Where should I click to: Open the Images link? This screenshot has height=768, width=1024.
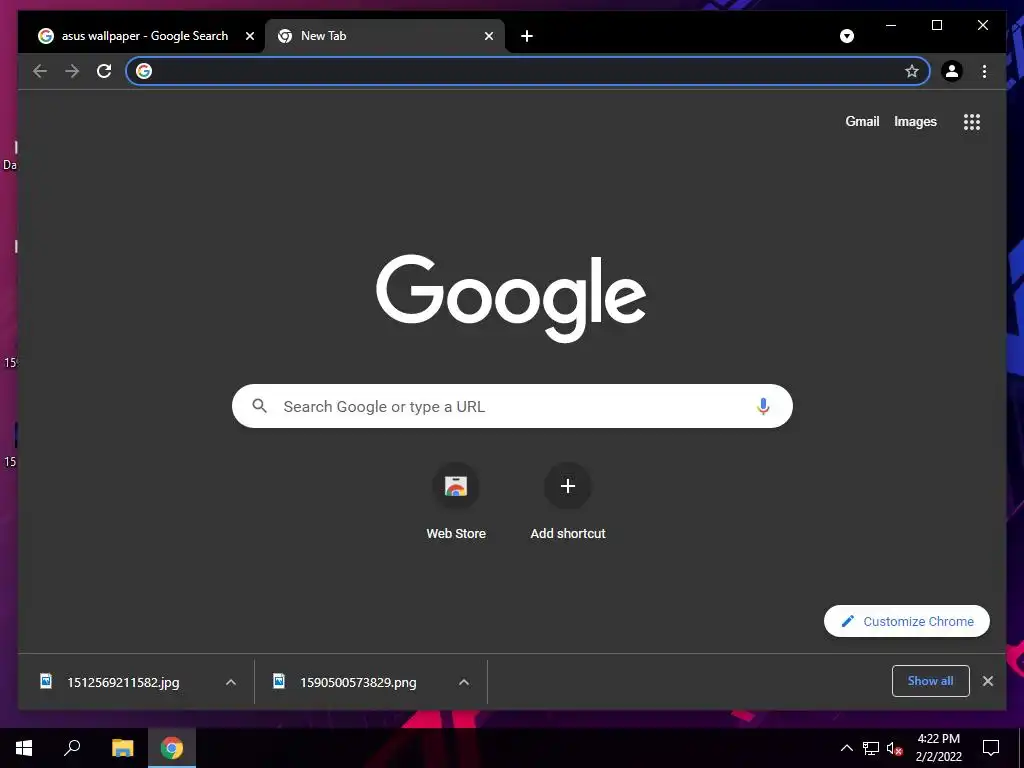tap(915, 121)
